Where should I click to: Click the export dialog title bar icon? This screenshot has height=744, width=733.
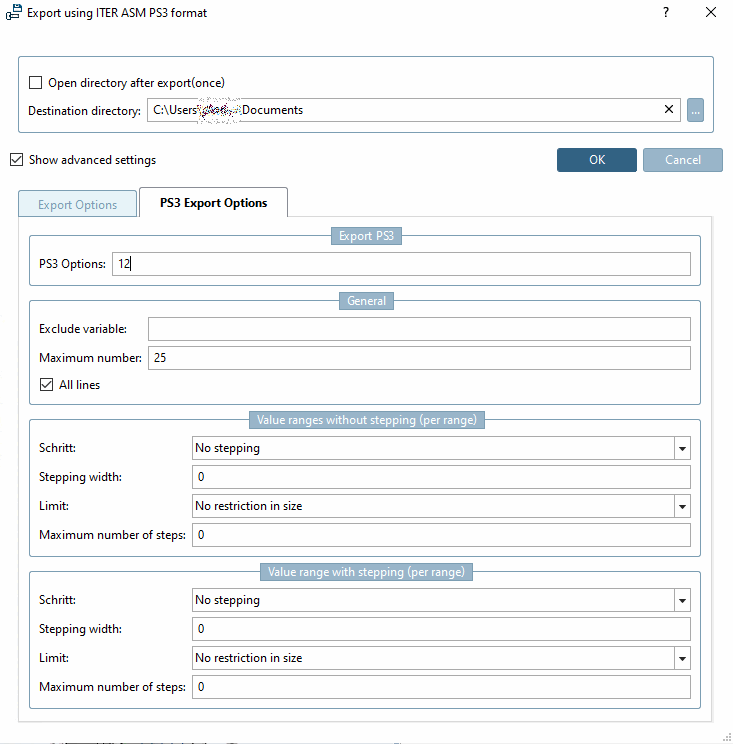pos(14,14)
